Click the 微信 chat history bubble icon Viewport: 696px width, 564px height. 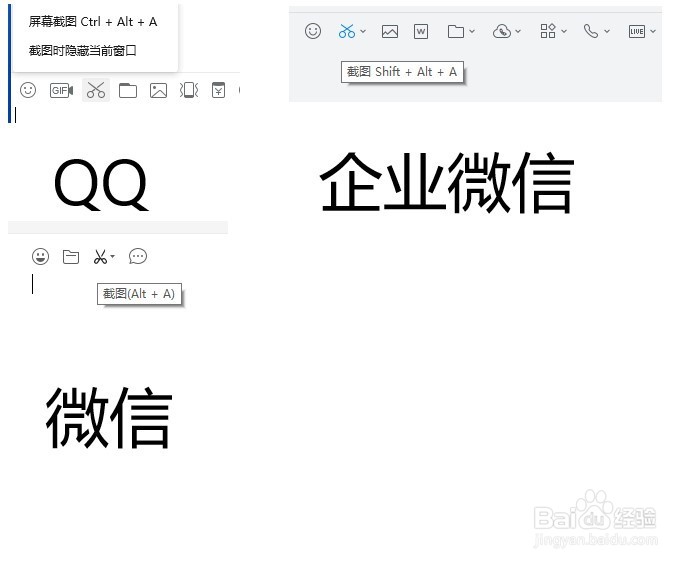tap(138, 256)
